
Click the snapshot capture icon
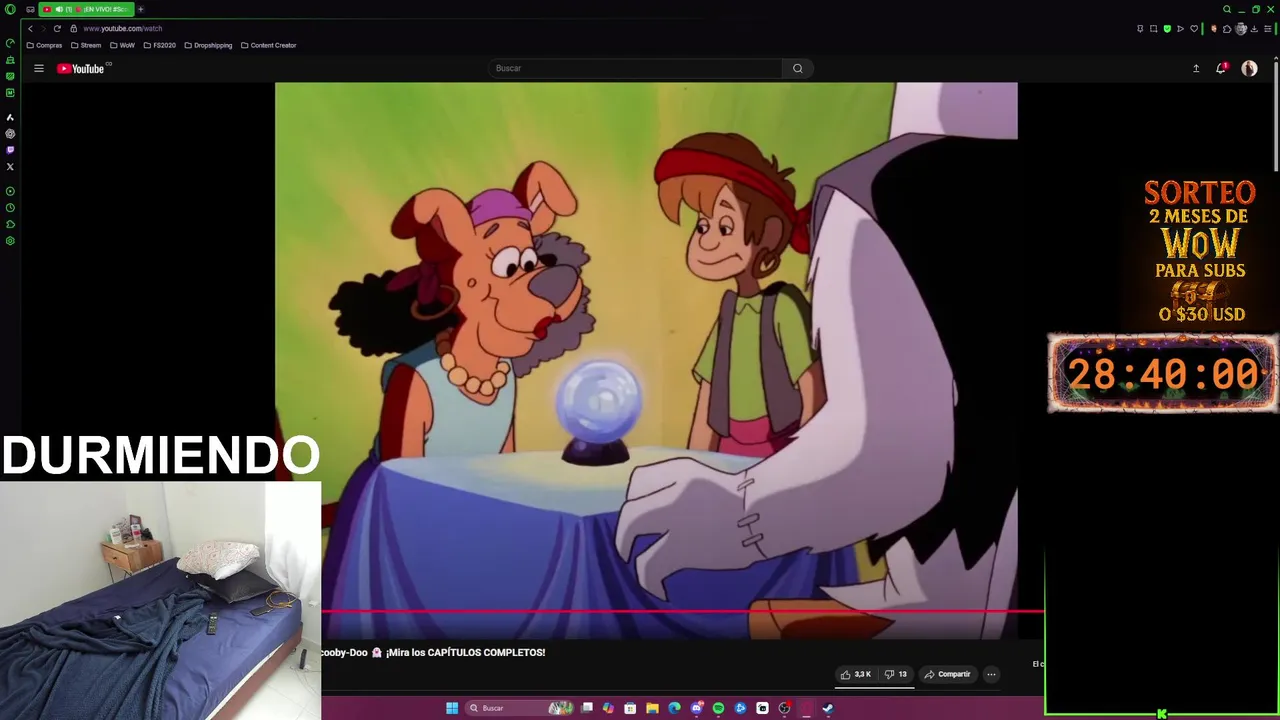pyautogui.click(x=1154, y=29)
